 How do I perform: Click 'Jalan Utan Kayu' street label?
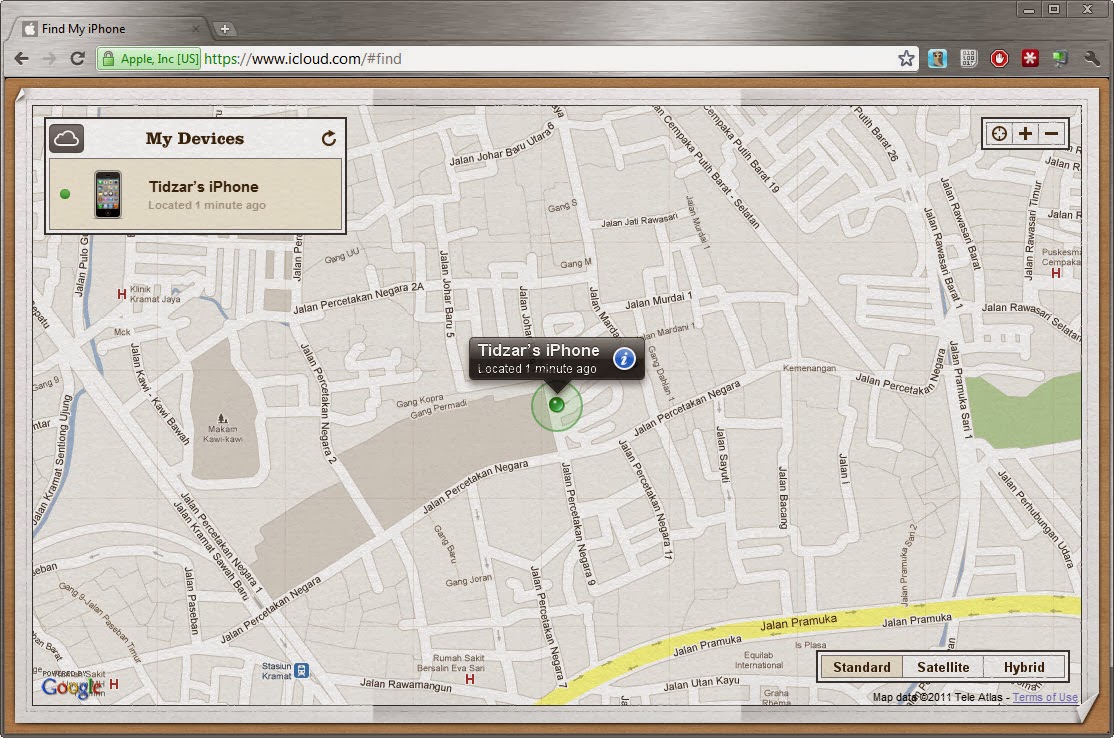[701, 683]
